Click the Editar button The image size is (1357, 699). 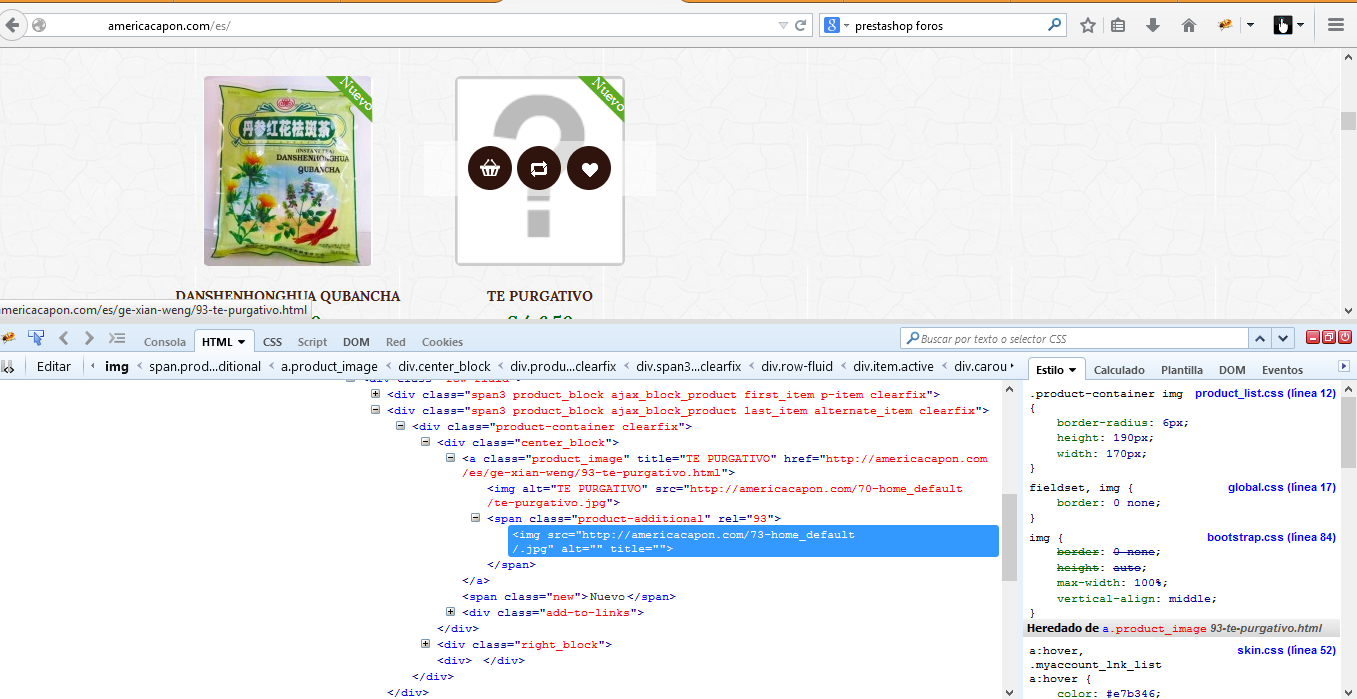pyautogui.click(x=54, y=366)
